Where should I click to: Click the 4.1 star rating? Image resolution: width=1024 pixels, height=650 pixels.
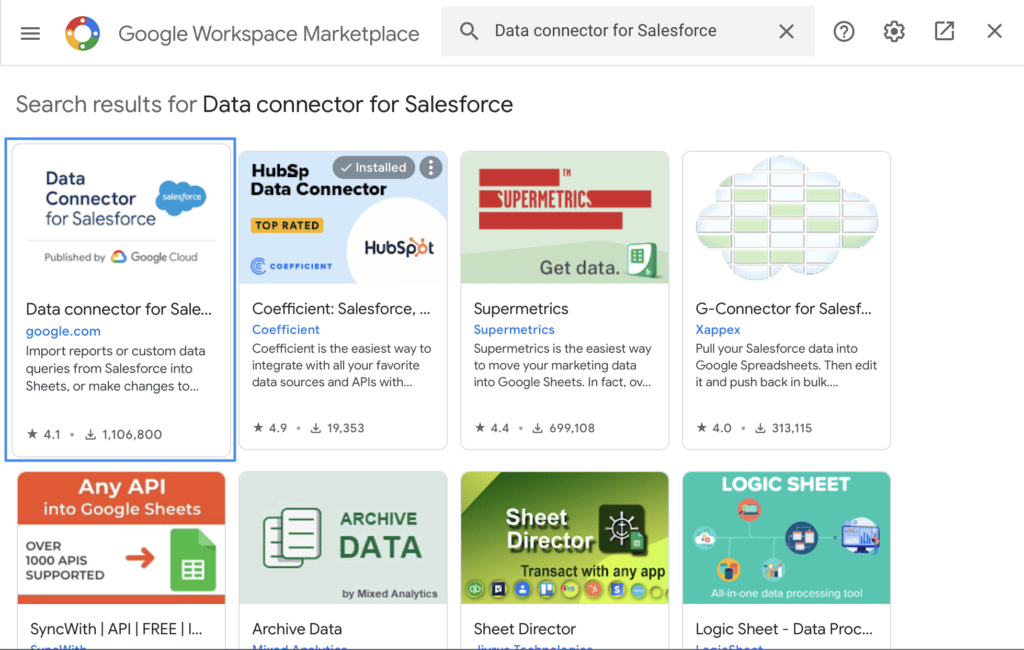44,434
